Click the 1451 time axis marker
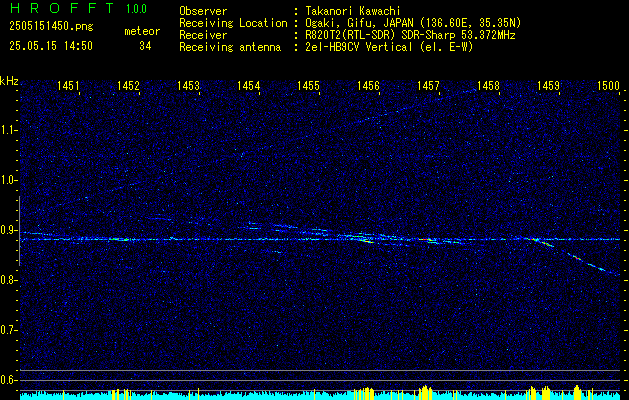The image size is (629, 400). pyautogui.click(x=68, y=85)
